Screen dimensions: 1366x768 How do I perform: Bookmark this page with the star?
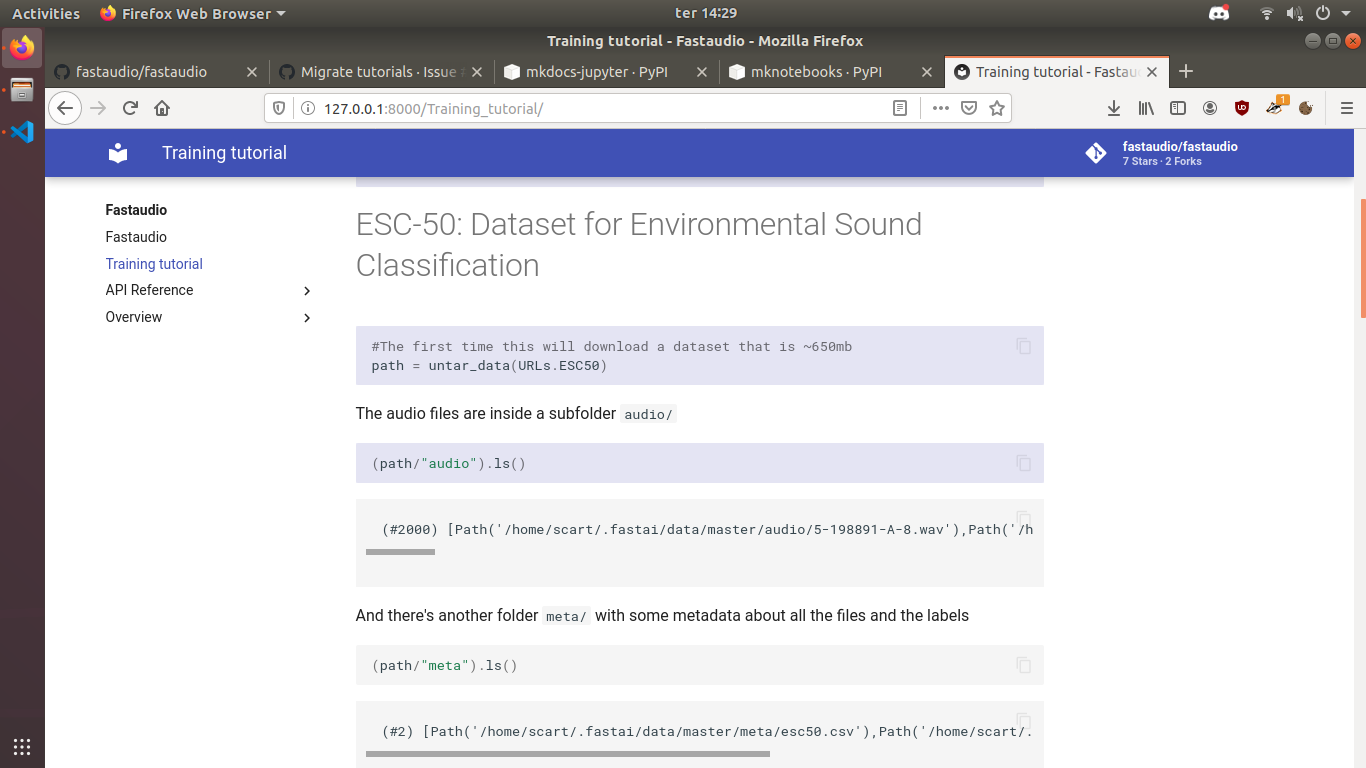click(x=996, y=107)
